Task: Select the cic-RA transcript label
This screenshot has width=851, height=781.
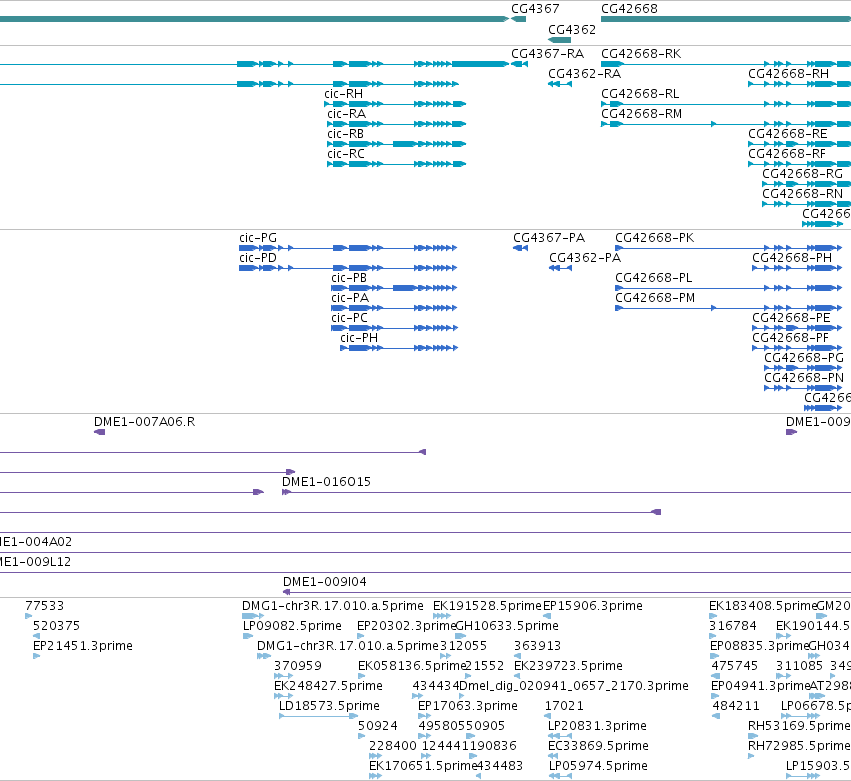Action: [346, 114]
